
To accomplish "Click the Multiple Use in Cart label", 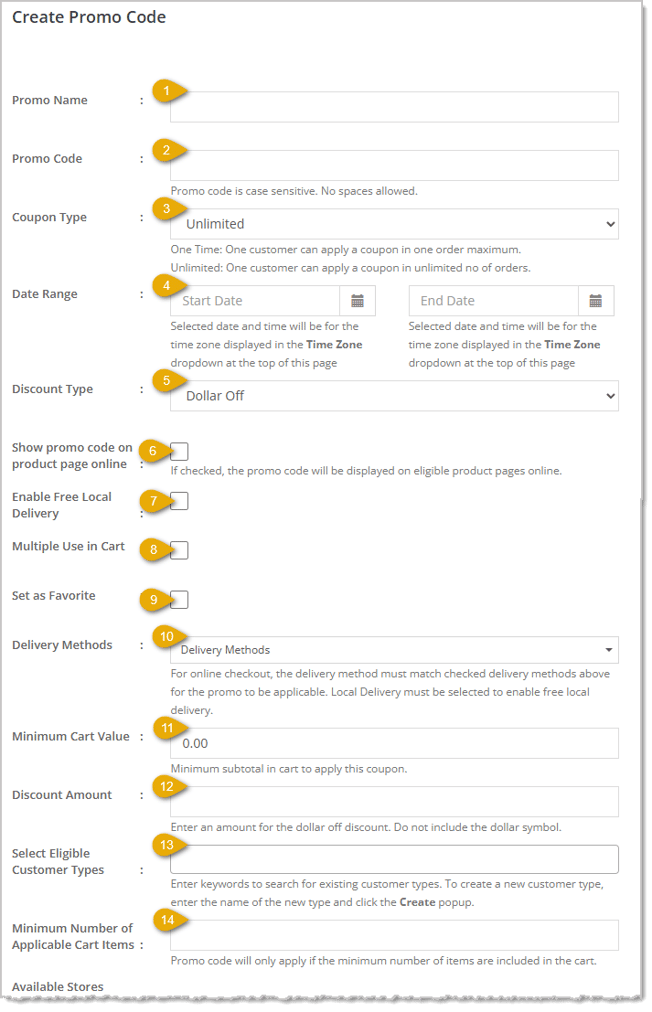I will [68, 546].
